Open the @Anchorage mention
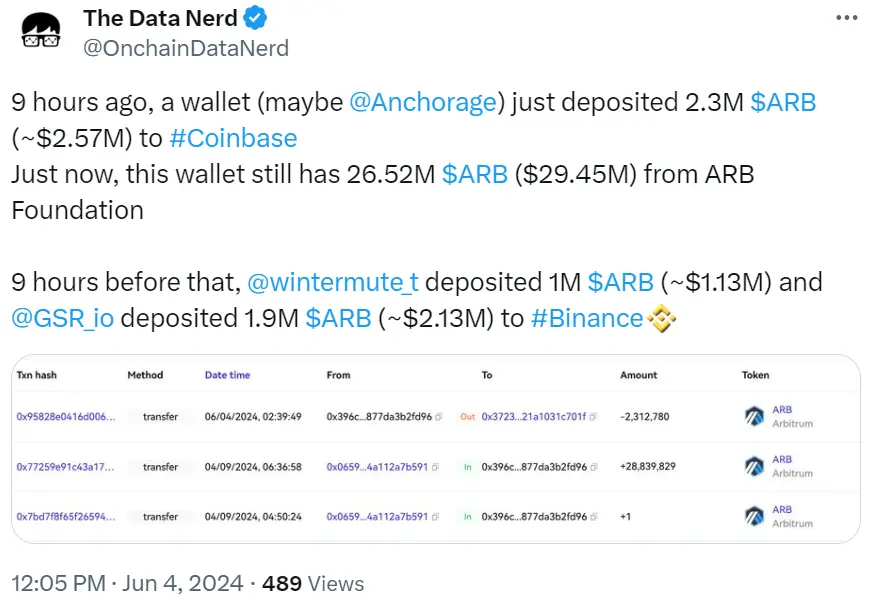The width and height of the screenshot is (882, 600). [423, 102]
